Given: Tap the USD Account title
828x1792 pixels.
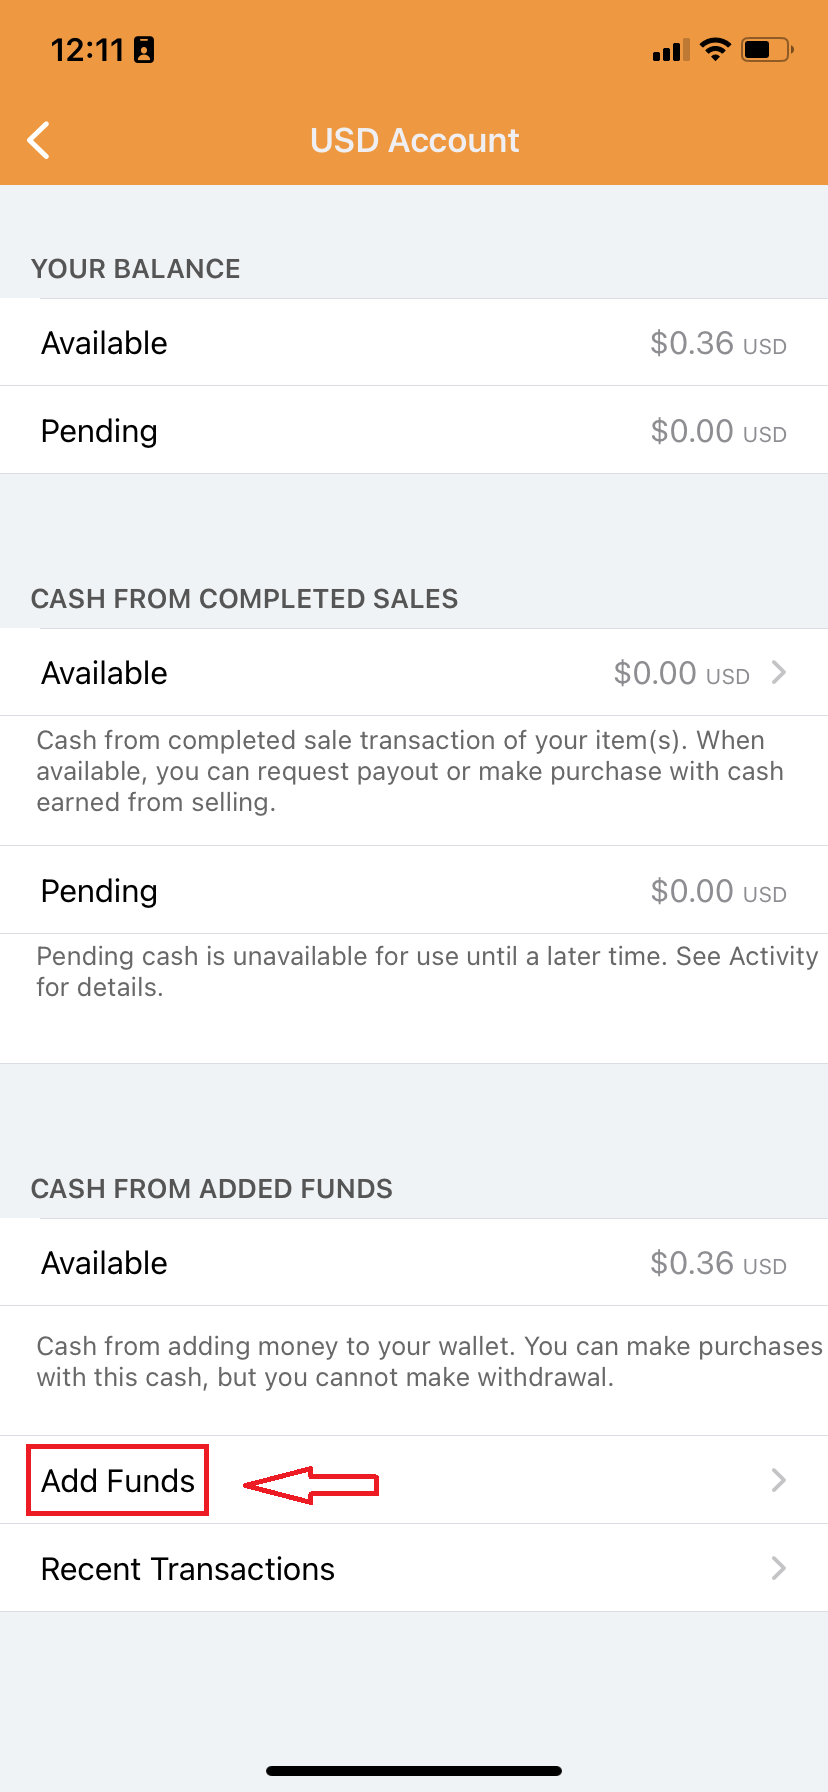Looking at the screenshot, I should tap(414, 141).
